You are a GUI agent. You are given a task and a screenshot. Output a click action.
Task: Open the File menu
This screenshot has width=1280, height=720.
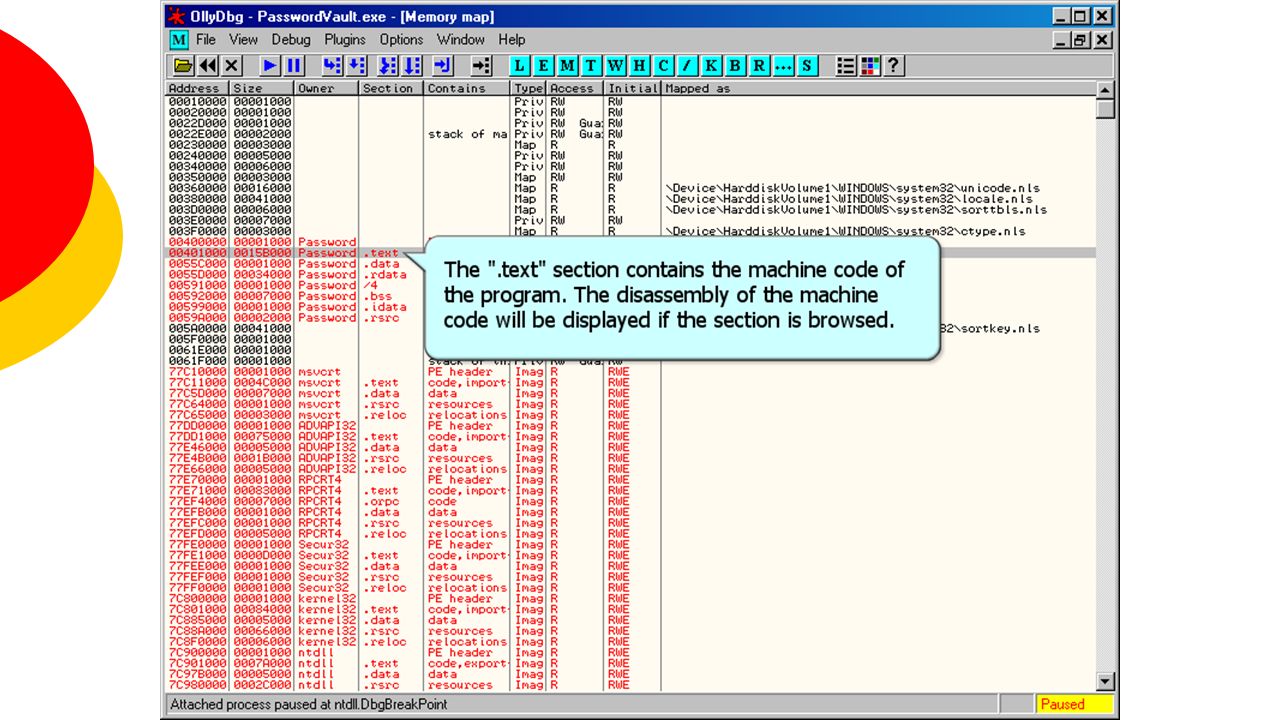tap(206, 40)
